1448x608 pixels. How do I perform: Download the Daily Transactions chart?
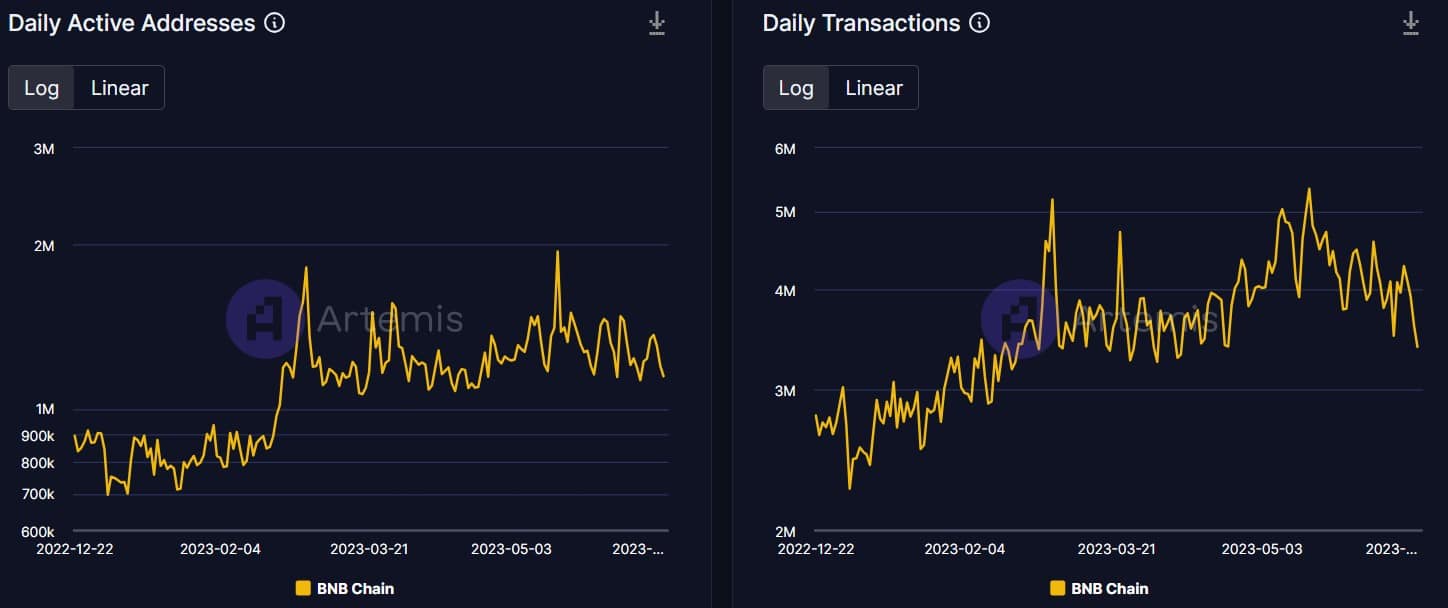tap(1411, 23)
